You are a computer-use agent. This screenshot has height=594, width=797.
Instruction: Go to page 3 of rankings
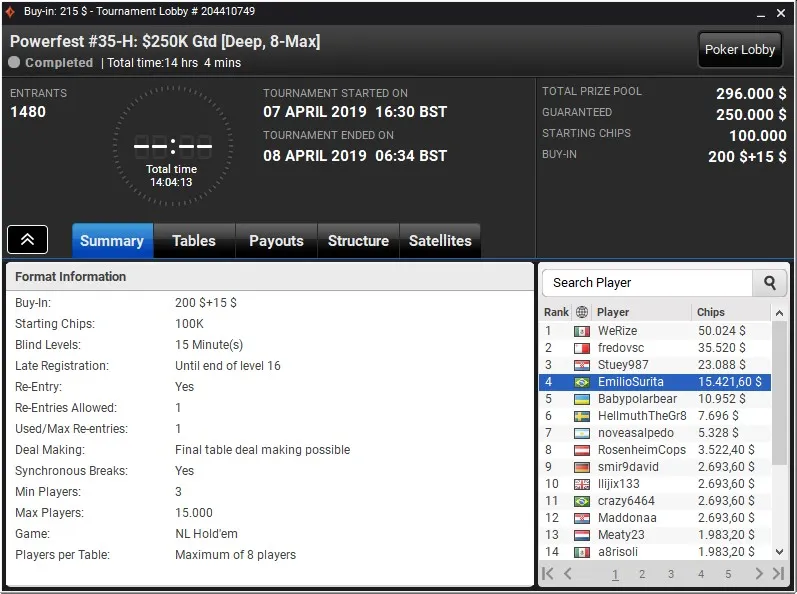[x=671, y=574]
